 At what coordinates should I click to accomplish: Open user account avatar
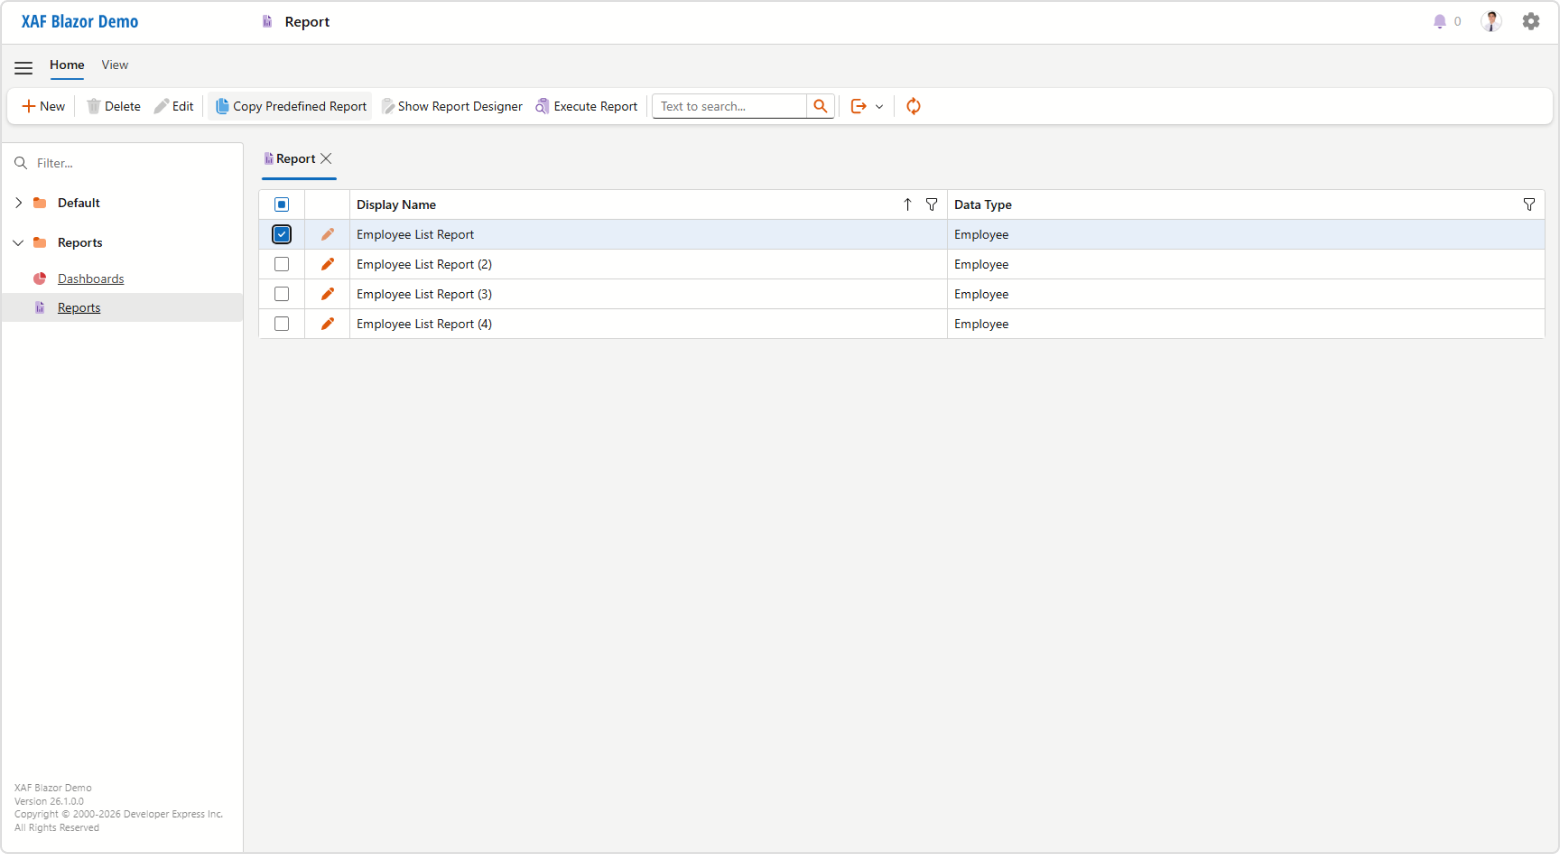[1491, 21]
